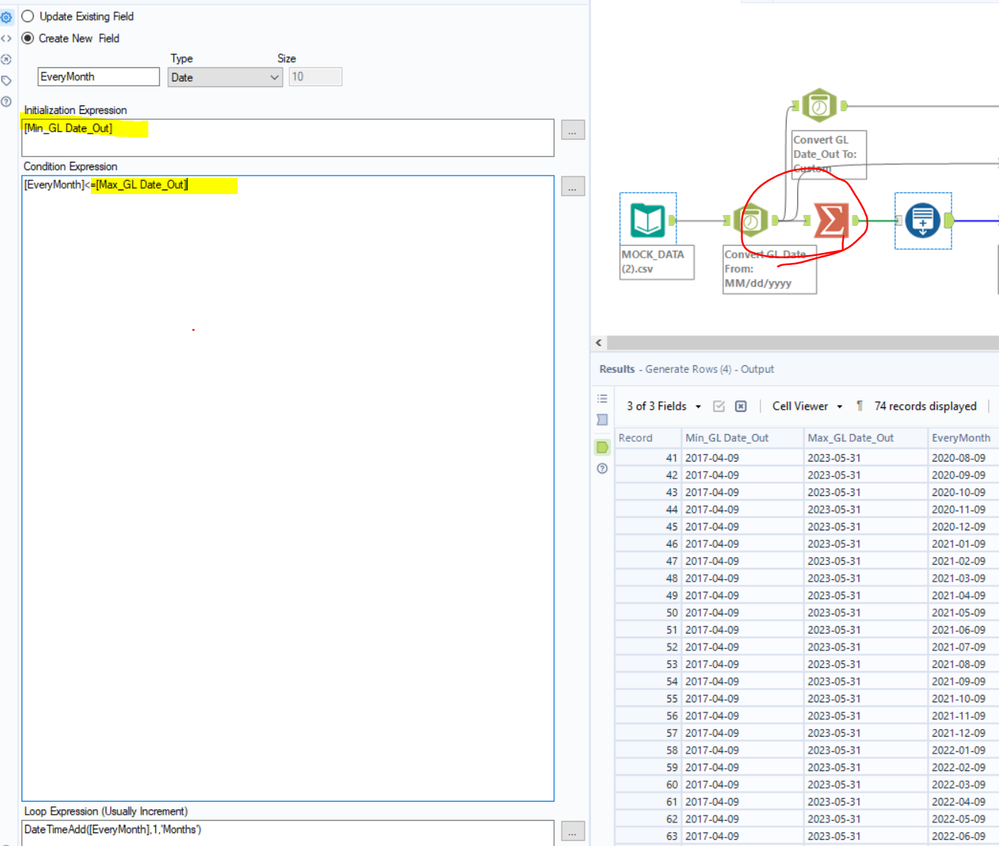Click the canvas horizontal scrollbar track
This screenshot has width=999, height=846.
[803, 343]
